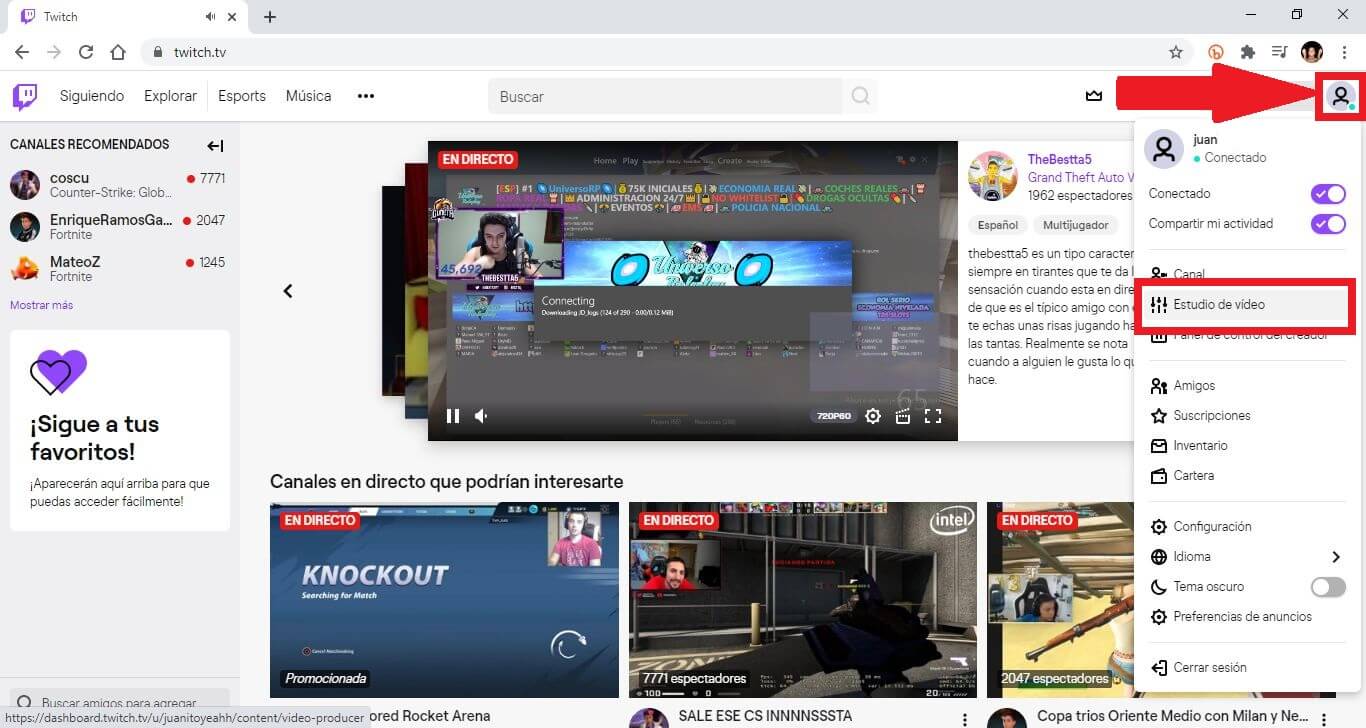Image resolution: width=1366 pixels, height=728 pixels.
Task: Click Mostrar más under recommended channels
Action: pyautogui.click(x=41, y=305)
